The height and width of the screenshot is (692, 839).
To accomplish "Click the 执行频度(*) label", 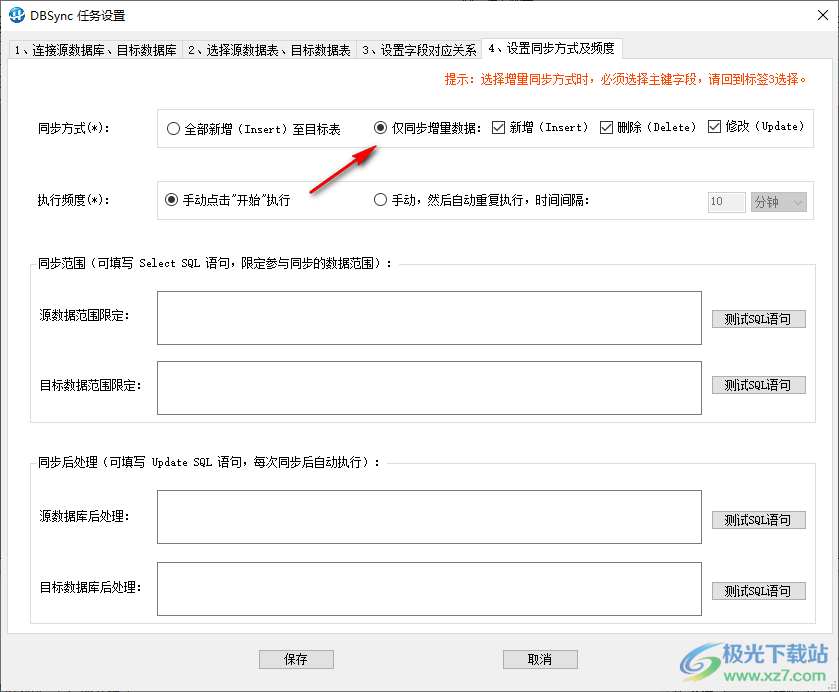I will click(73, 200).
